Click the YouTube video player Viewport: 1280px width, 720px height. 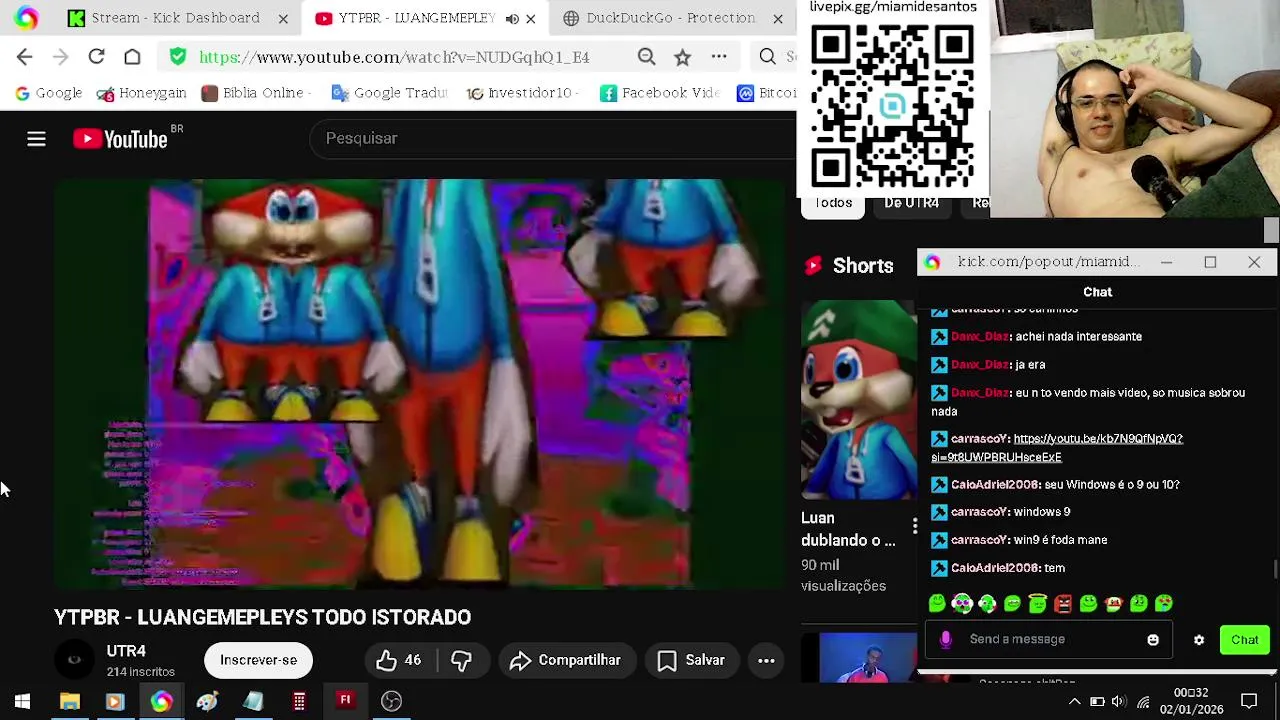421,385
